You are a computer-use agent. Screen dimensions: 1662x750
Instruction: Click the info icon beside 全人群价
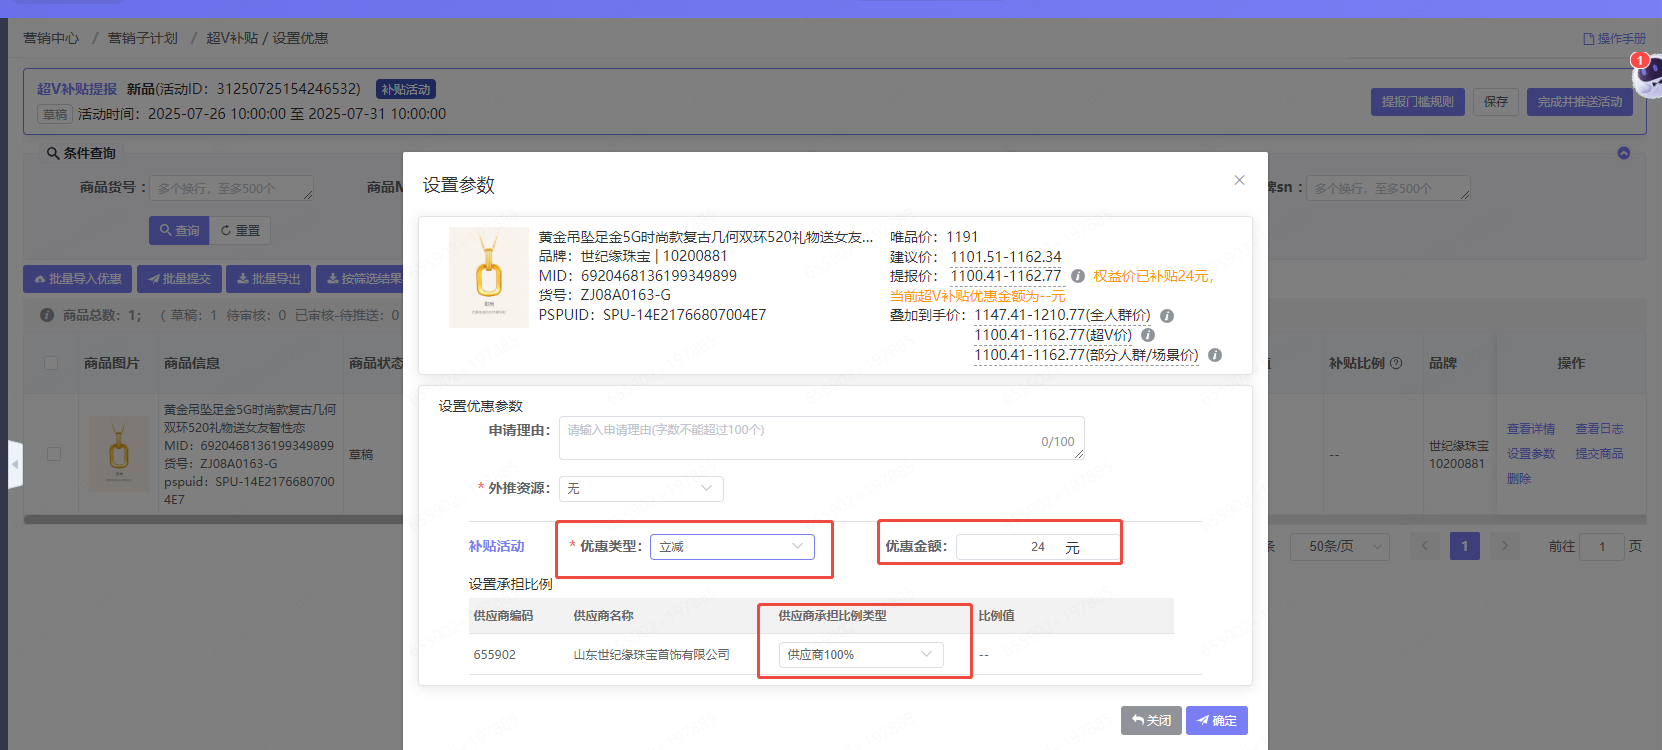click(x=1167, y=316)
